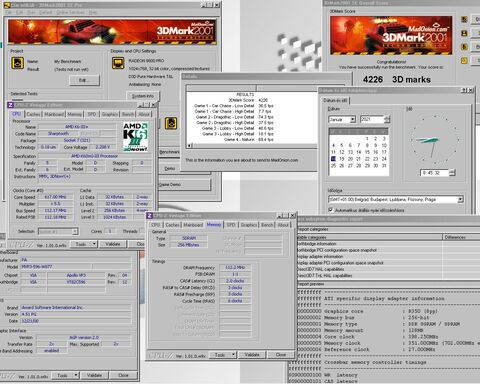480x384 pixels.
Task: Click the Edit... button under Project
Action: [84, 80]
